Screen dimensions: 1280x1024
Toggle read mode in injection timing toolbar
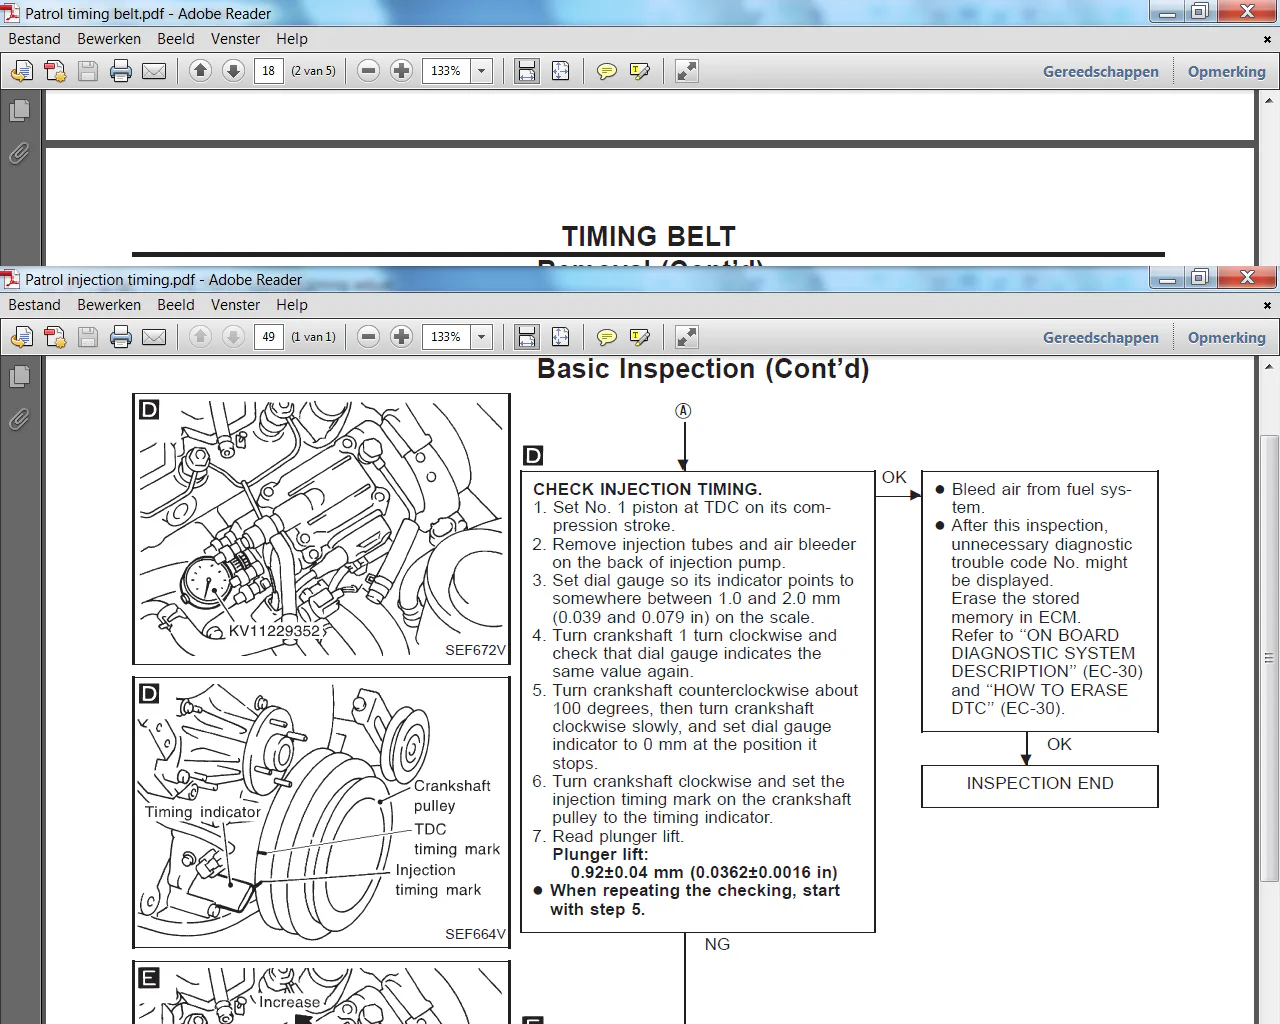687,337
